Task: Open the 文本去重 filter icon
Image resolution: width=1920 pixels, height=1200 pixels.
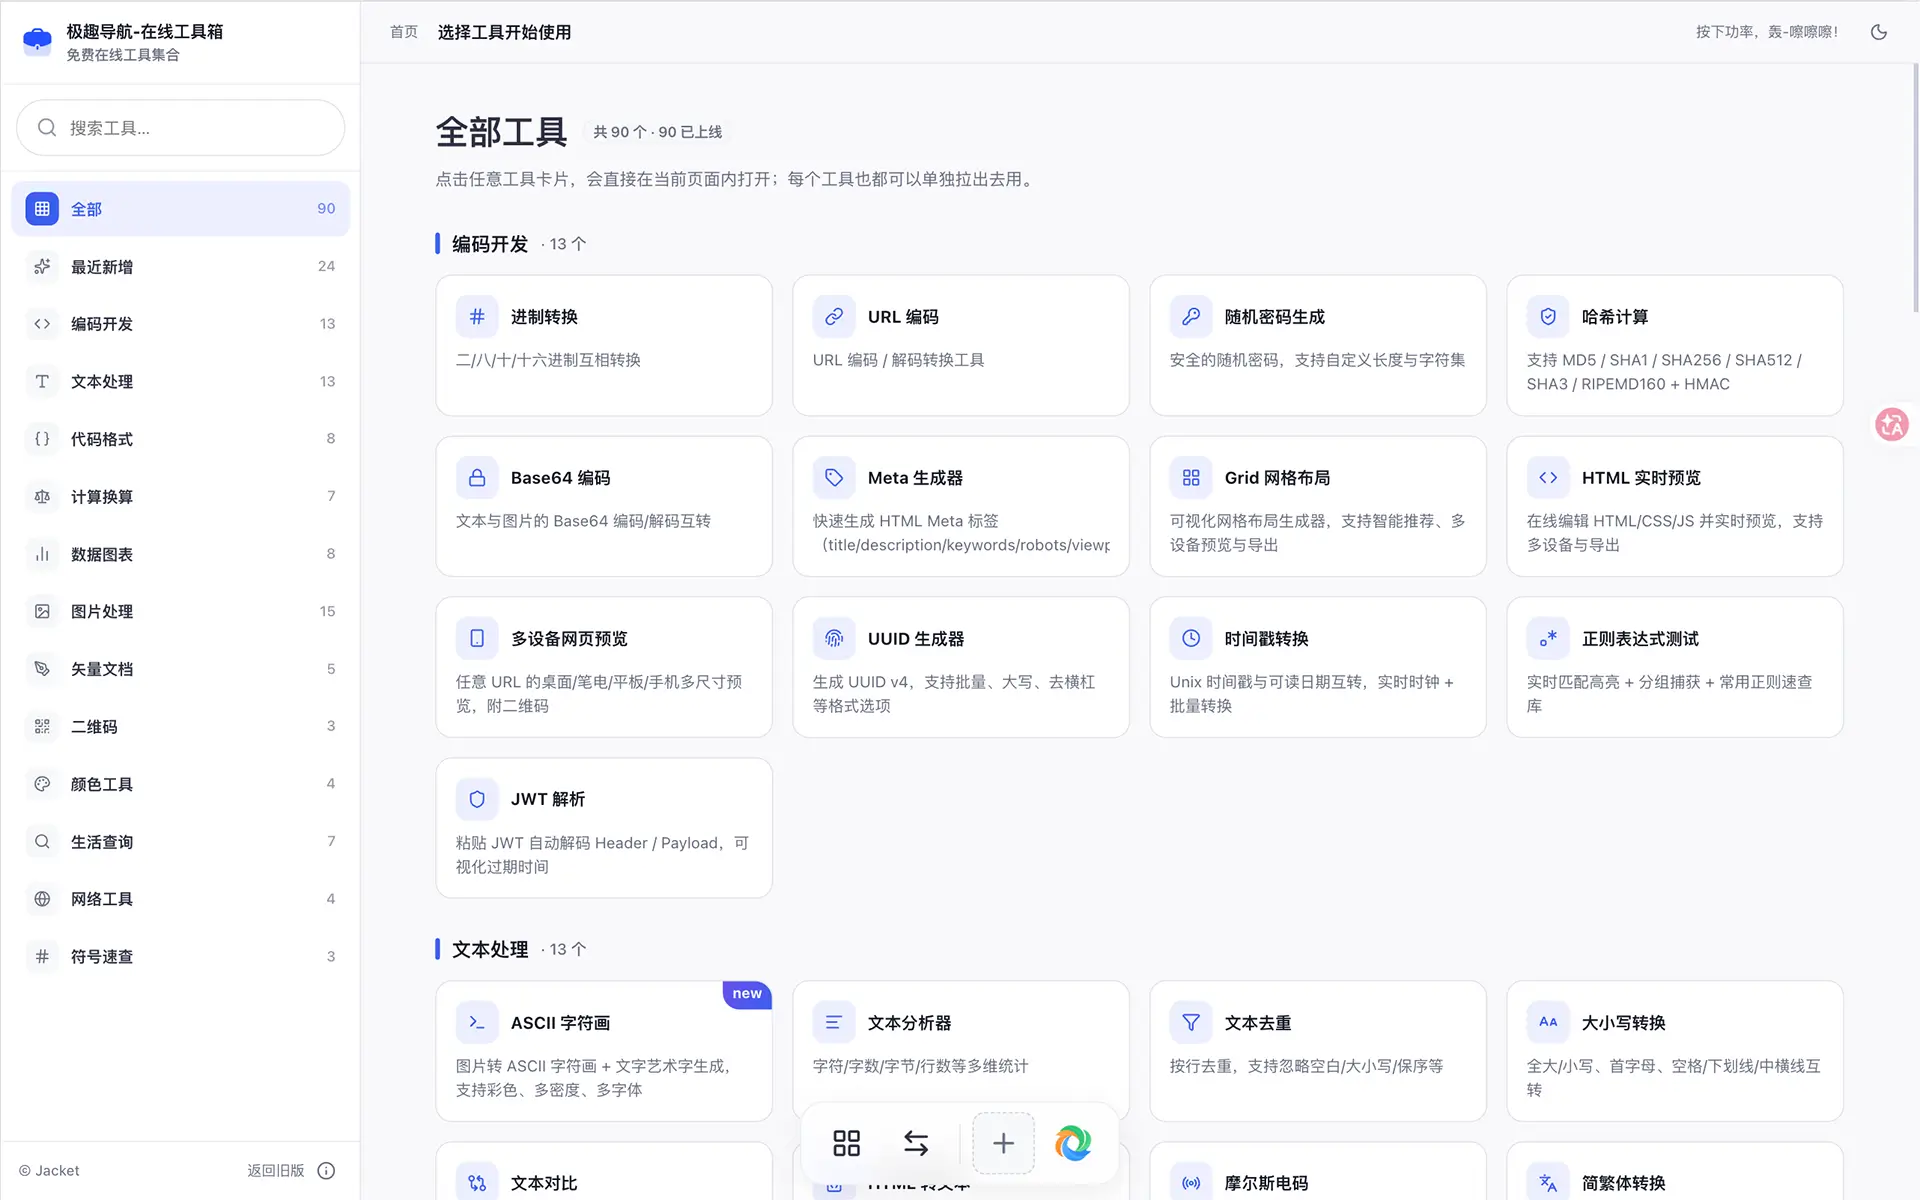Action: 1191,1023
